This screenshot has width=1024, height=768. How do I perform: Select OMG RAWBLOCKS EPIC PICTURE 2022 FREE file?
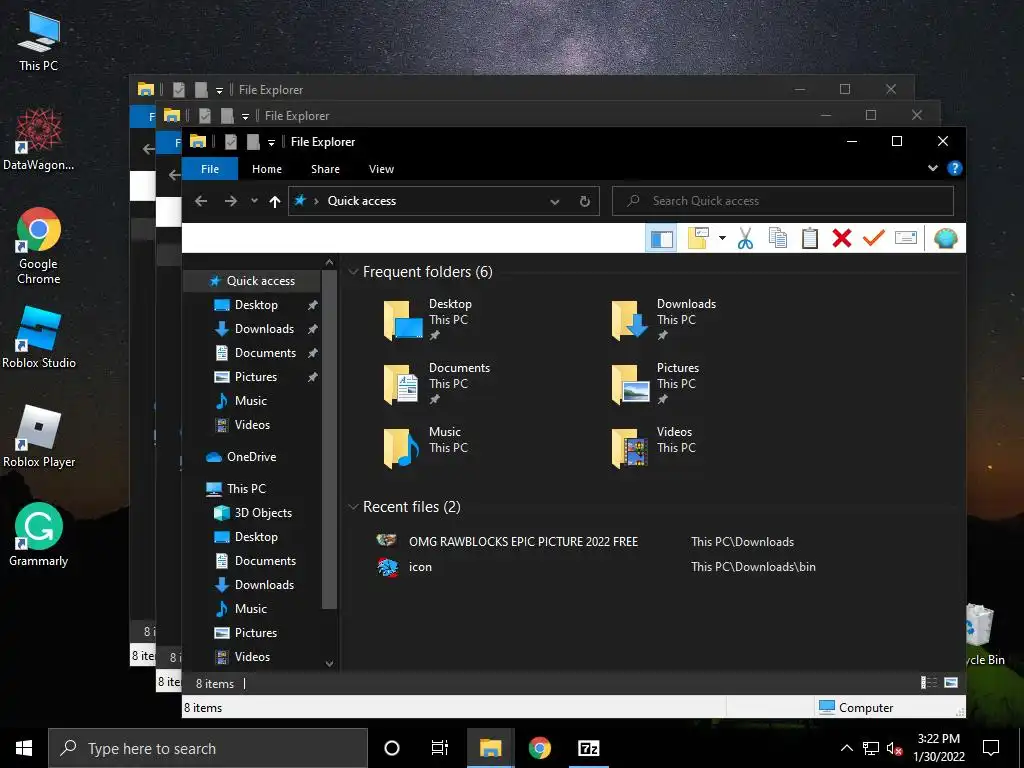coord(523,542)
